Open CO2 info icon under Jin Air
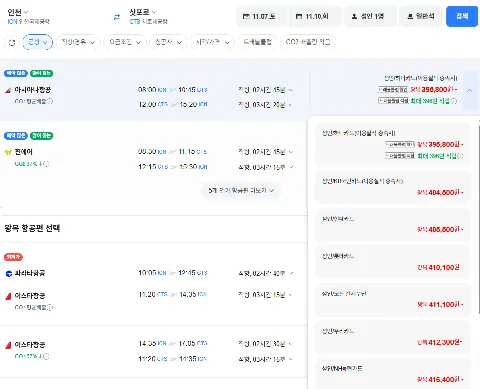Image resolution: width=480 pixels, height=389 pixels. coord(46,164)
